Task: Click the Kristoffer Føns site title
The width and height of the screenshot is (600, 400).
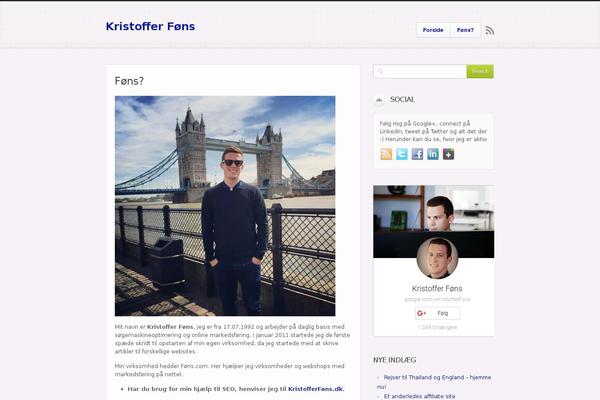Action: coord(150,26)
